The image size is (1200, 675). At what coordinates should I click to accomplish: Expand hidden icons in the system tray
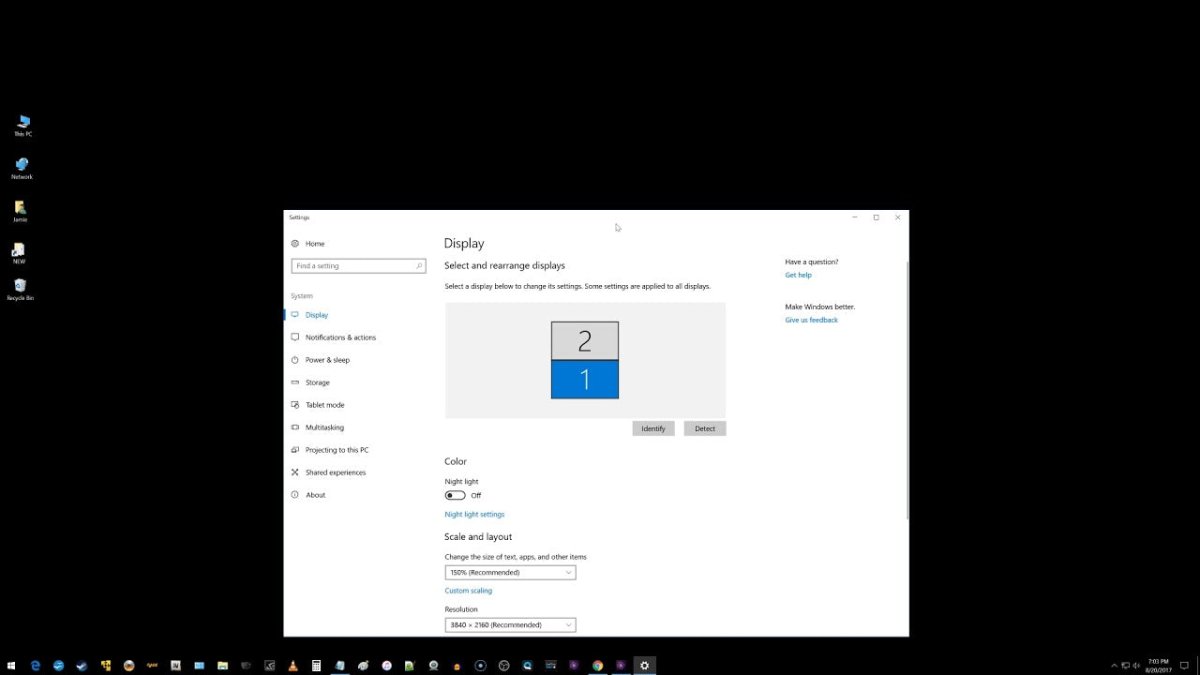pyautogui.click(x=1113, y=665)
